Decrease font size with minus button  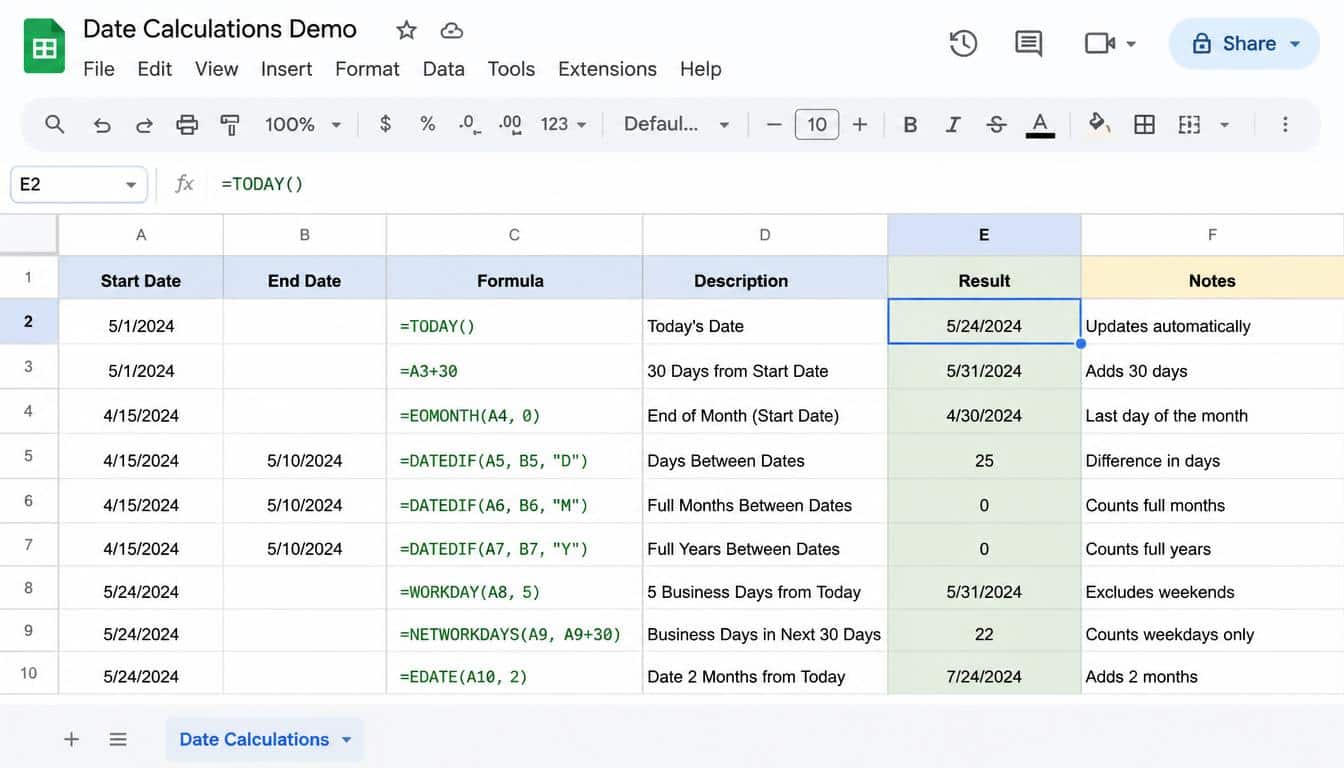click(773, 124)
